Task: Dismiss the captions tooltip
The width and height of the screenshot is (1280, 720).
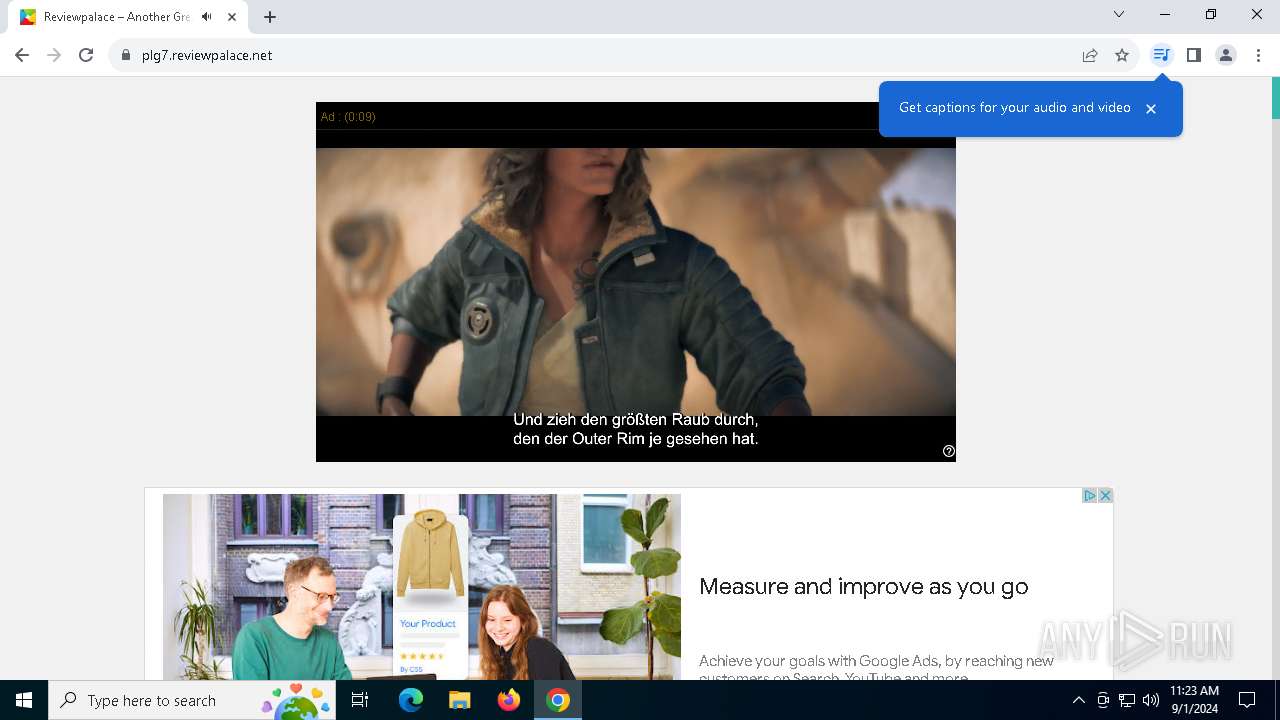Action: tap(1151, 109)
